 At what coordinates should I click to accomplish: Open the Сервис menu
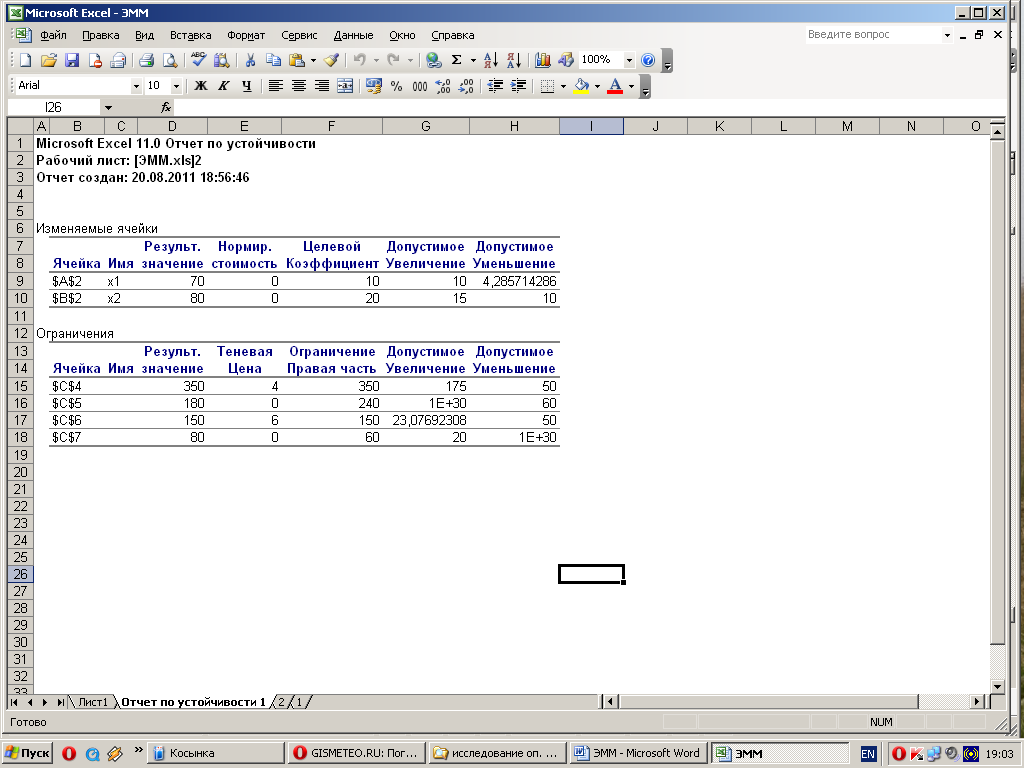pyautogui.click(x=299, y=35)
